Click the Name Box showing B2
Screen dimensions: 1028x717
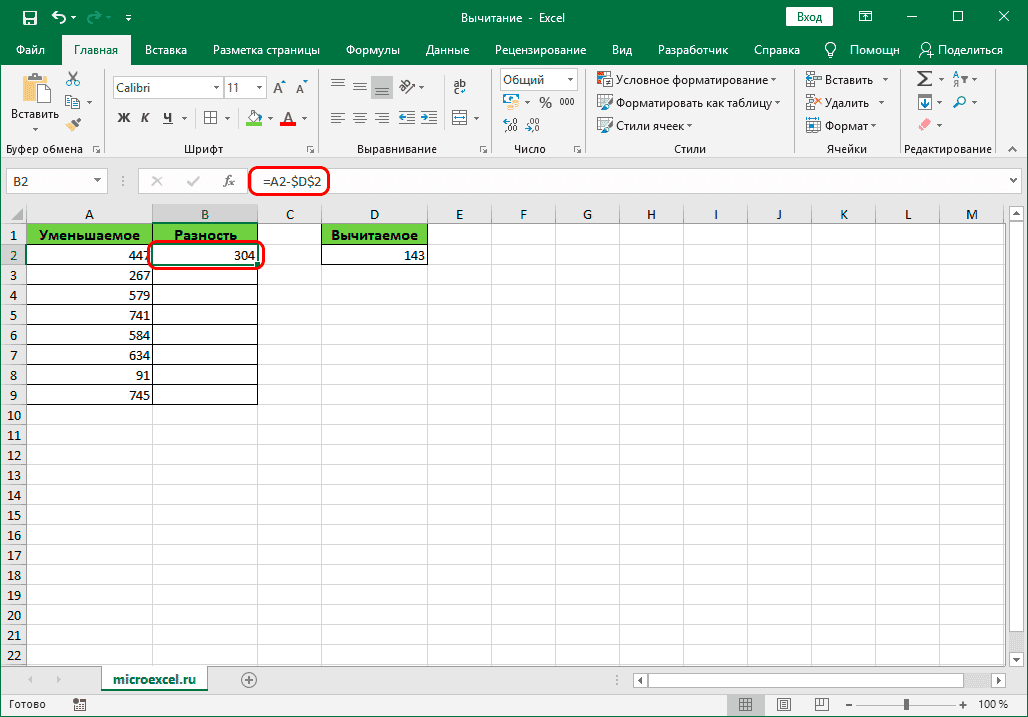(x=48, y=181)
